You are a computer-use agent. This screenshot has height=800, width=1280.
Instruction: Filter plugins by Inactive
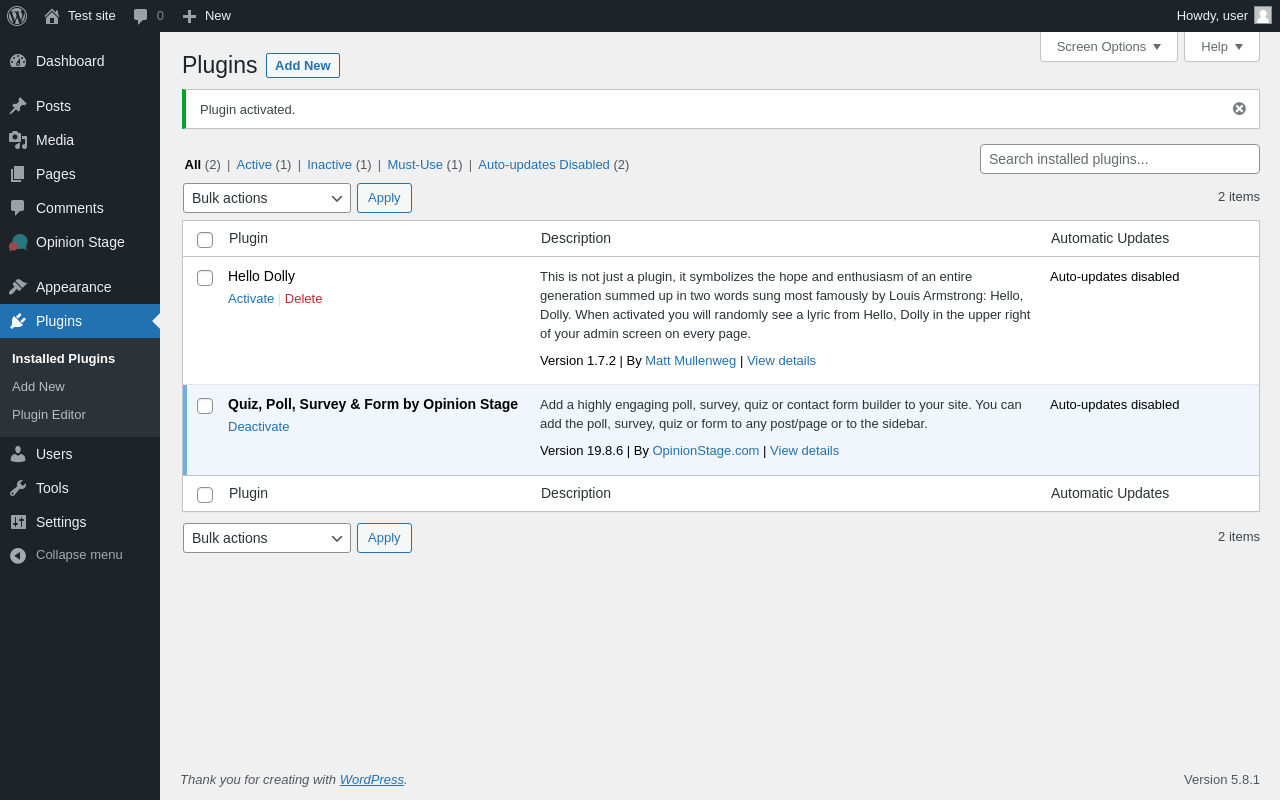[329, 164]
